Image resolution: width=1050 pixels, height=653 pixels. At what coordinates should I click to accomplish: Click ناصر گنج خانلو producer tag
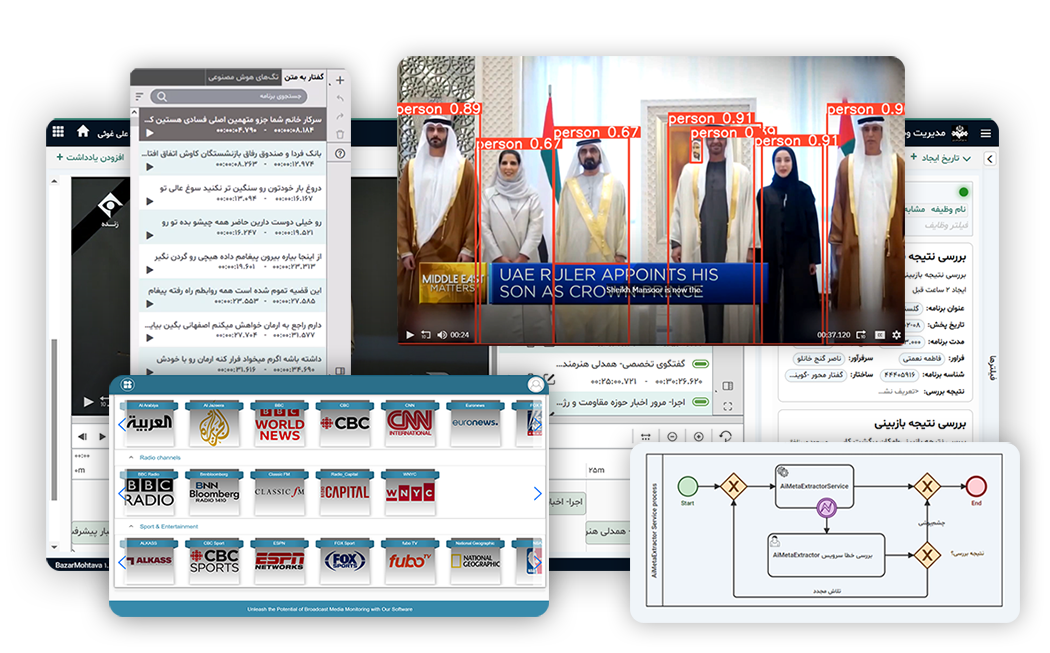pyautogui.click(x=818, y=359)
